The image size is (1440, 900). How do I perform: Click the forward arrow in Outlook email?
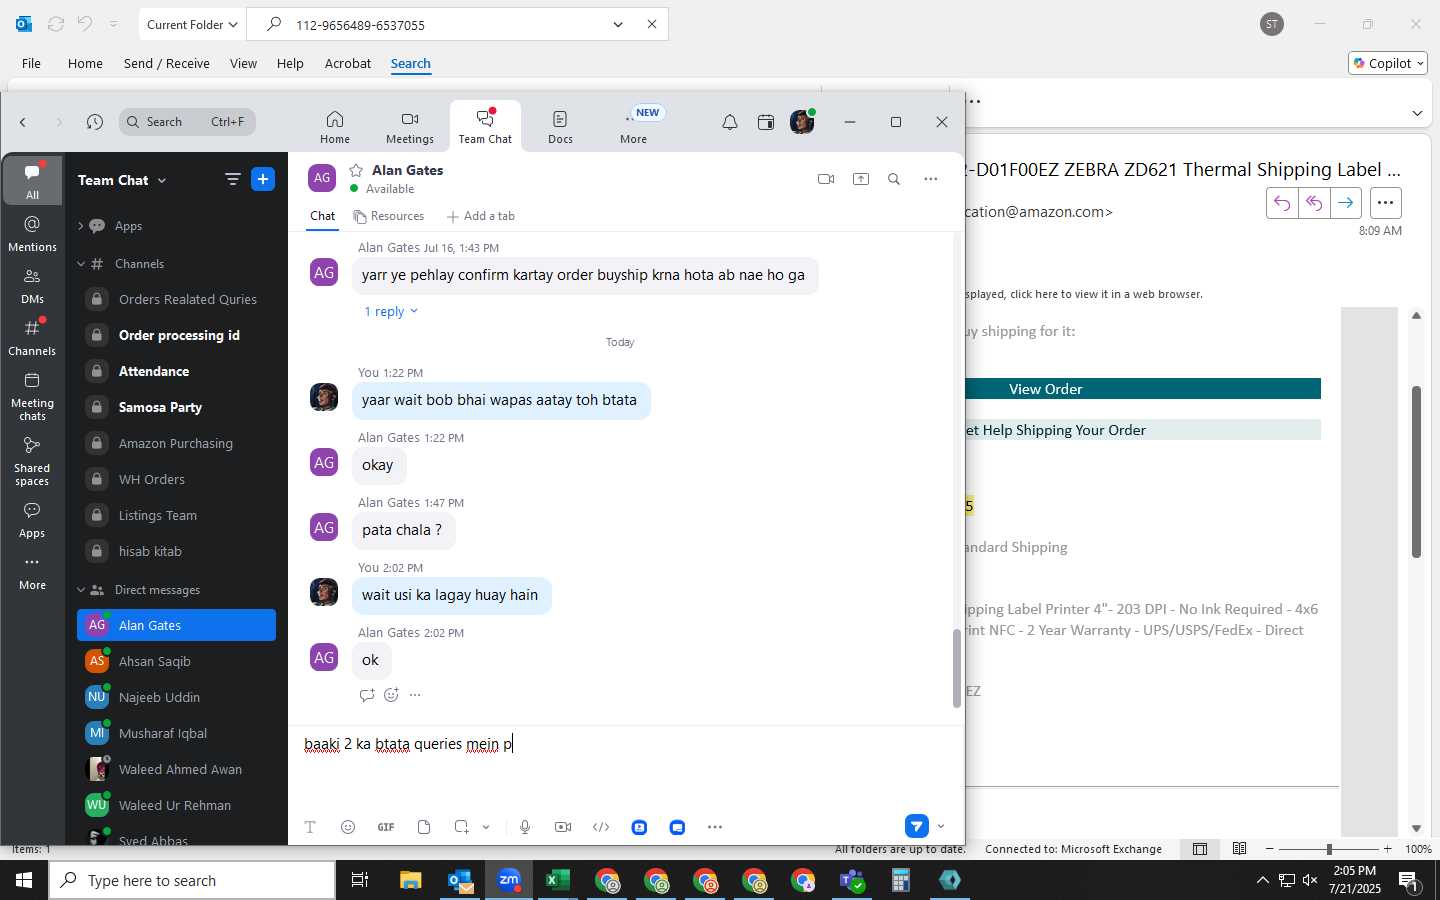[1346, 203]
